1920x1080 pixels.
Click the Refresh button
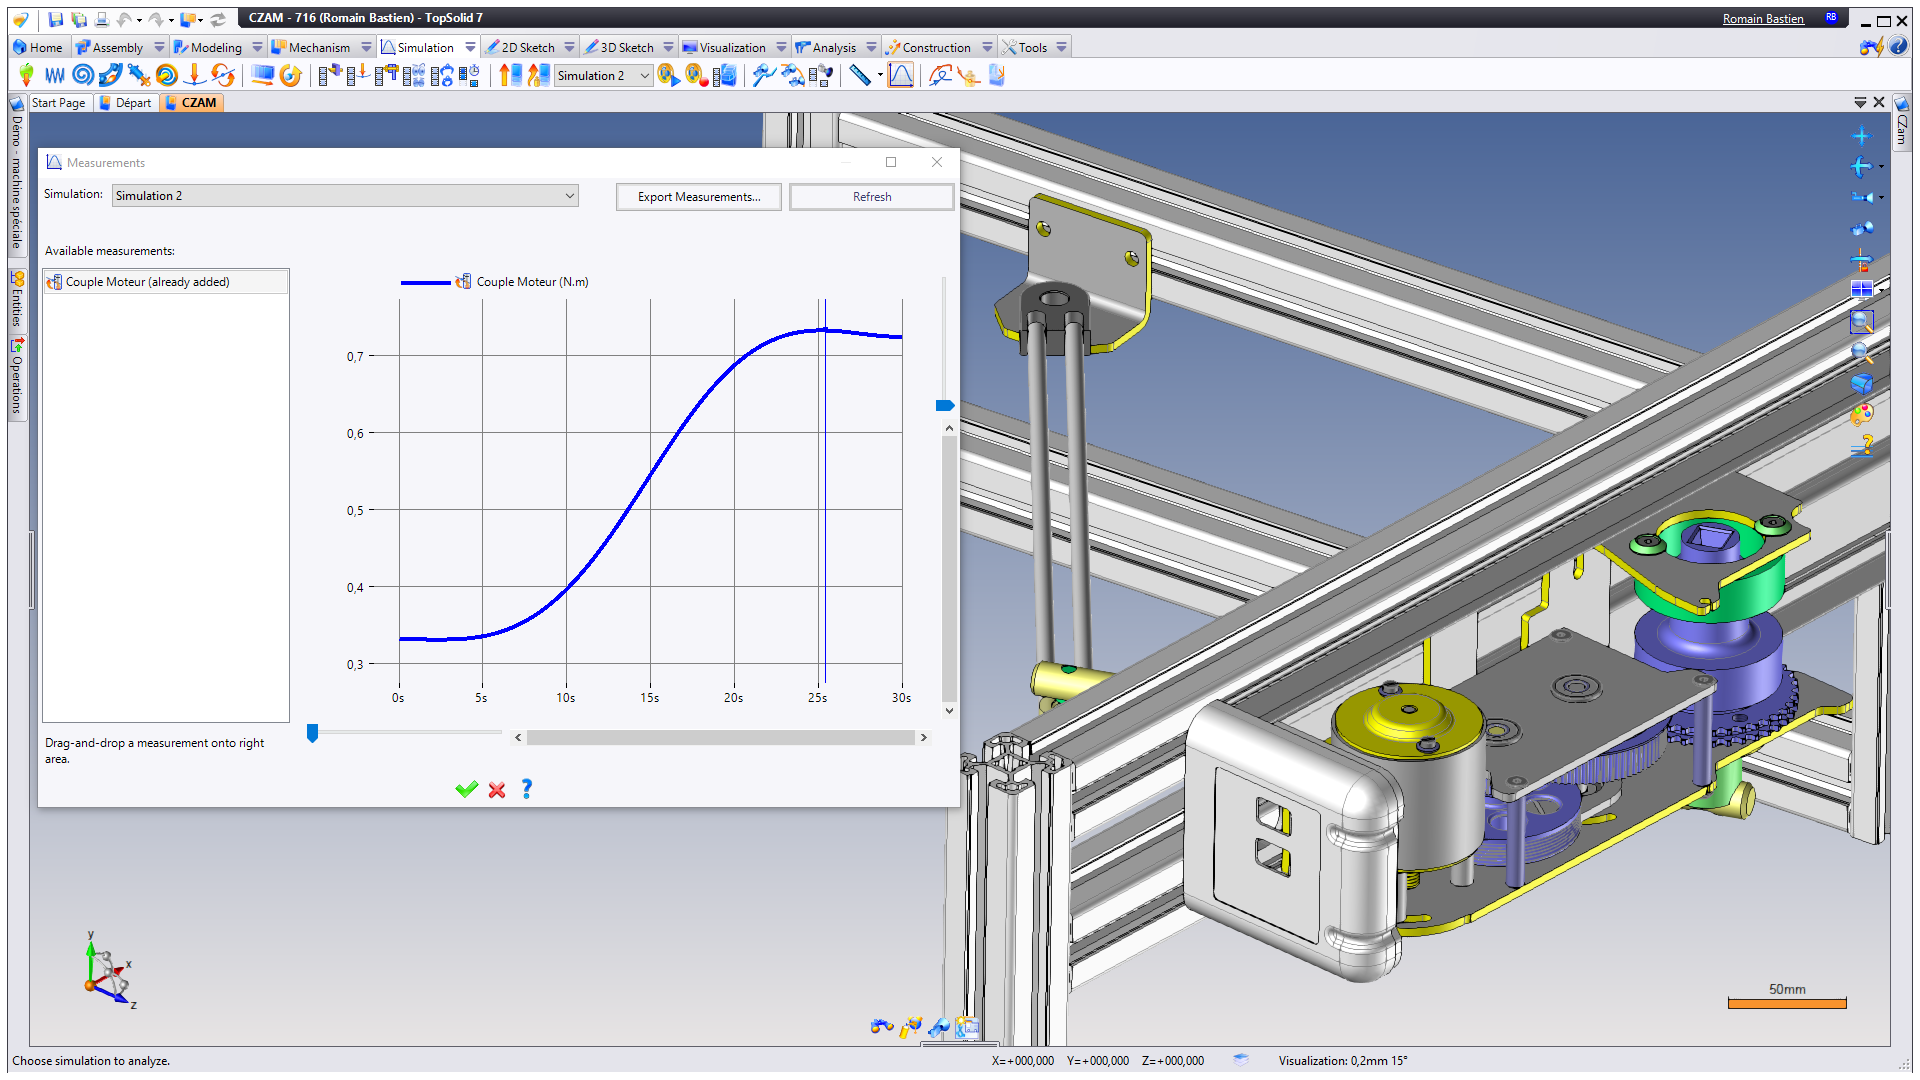pos(871,197)
